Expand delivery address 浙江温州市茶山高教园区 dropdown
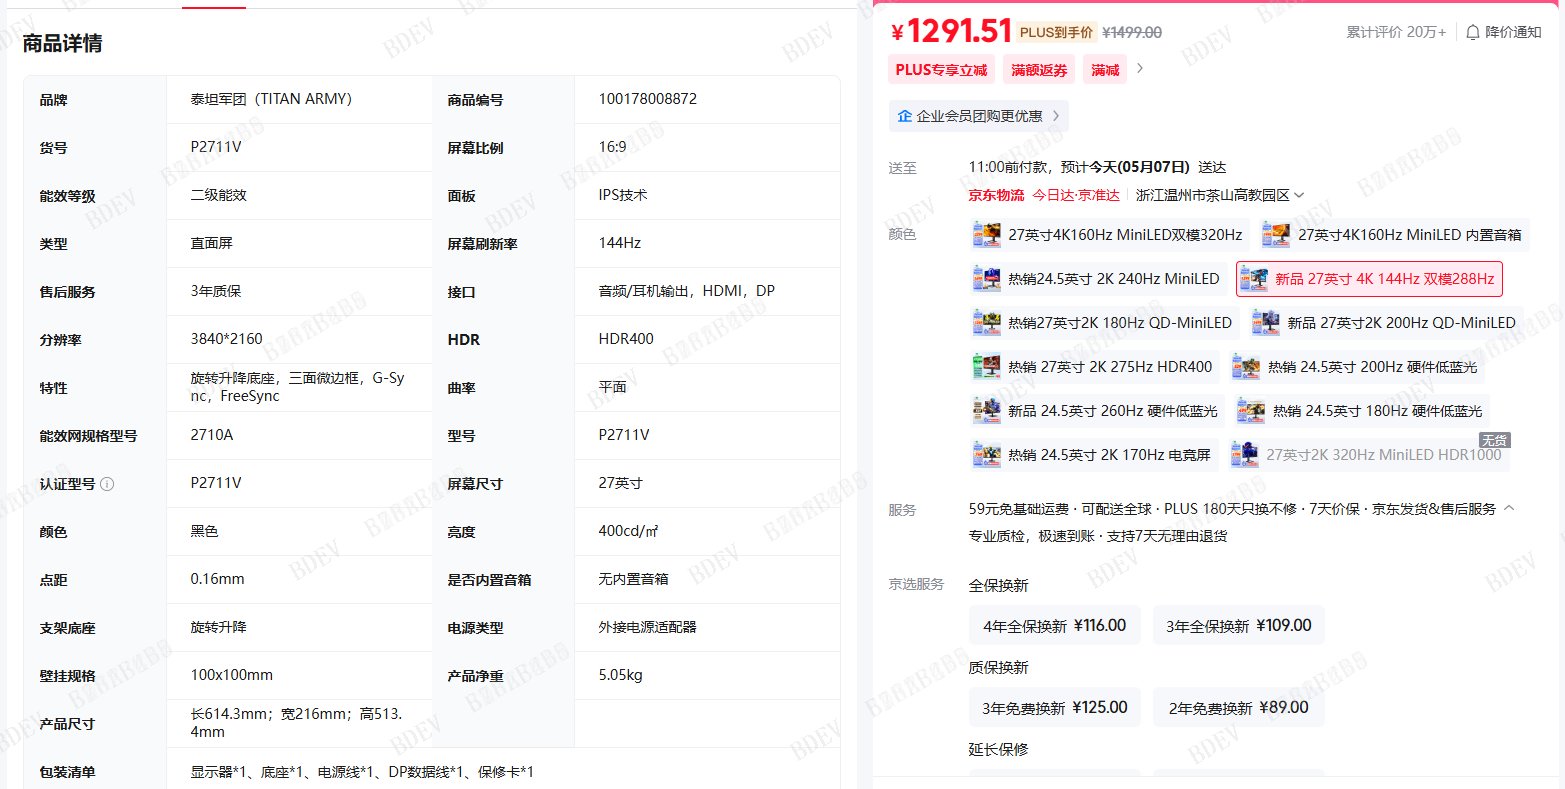Image resolution: width=1565 pixels, height=789 pixels. point(1220,195)
